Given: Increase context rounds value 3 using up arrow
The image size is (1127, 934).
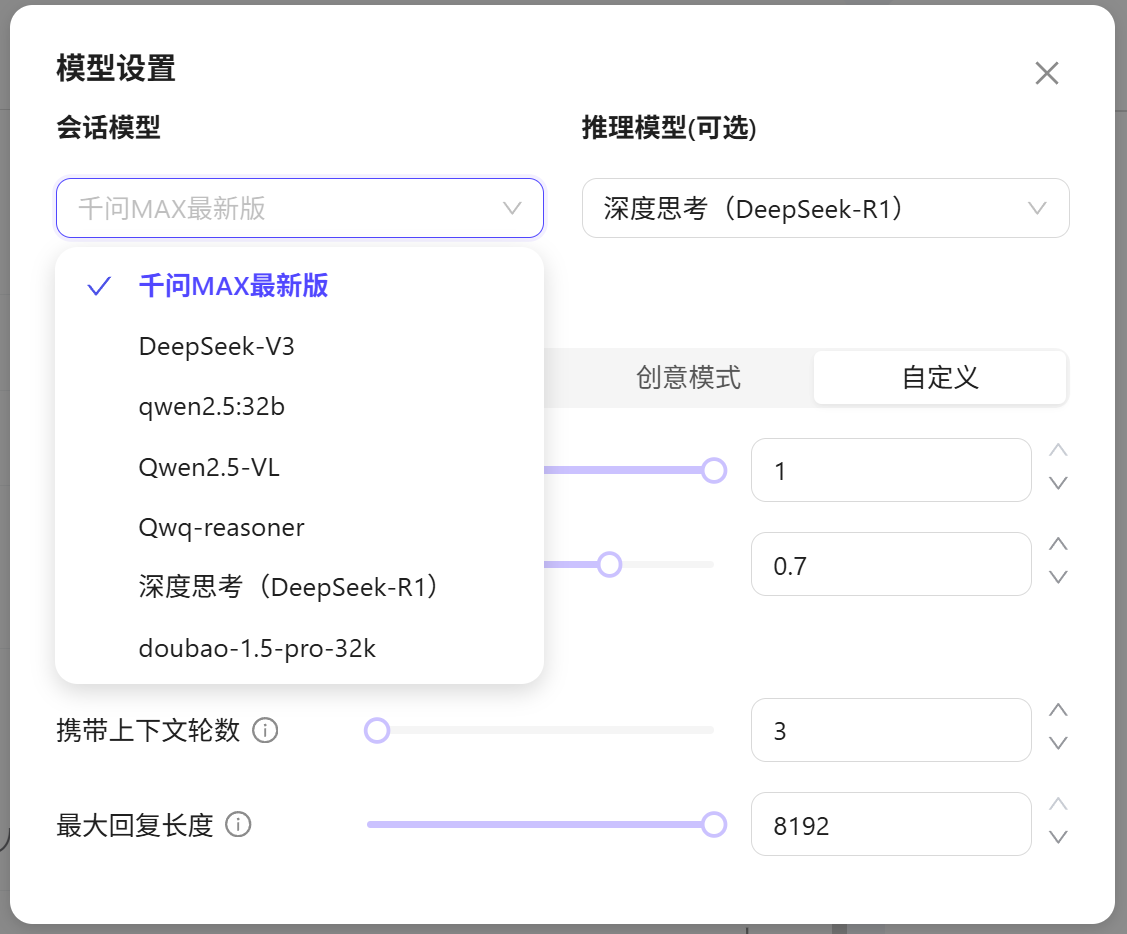Looking at the screenshot, I should pos(1057,711).
